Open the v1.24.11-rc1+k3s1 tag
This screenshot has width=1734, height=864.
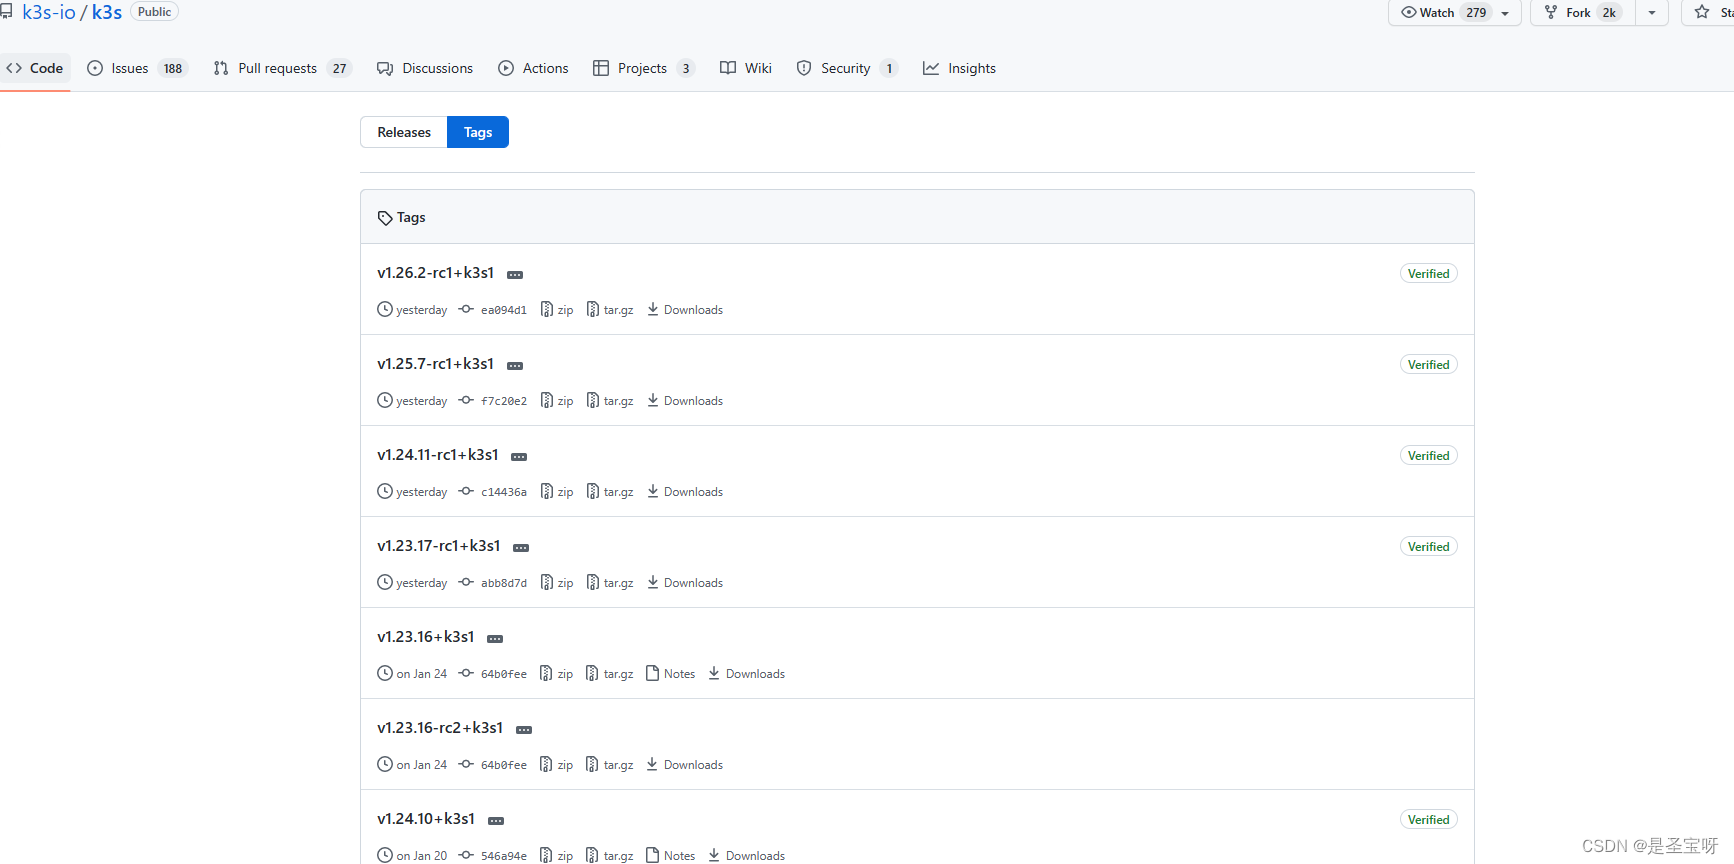[x=437, y=455]
